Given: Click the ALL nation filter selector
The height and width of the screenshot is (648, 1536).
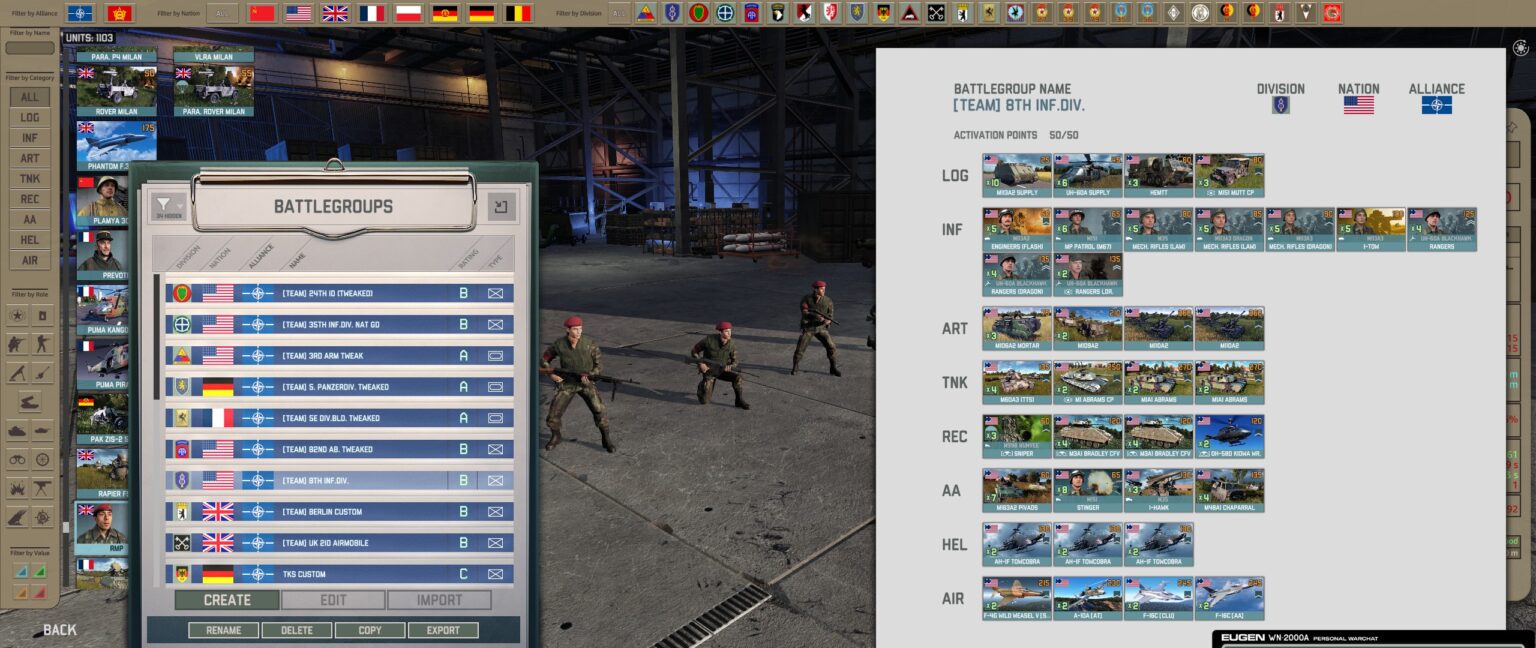Looking at the screenshot, I should tap(221, 14).
